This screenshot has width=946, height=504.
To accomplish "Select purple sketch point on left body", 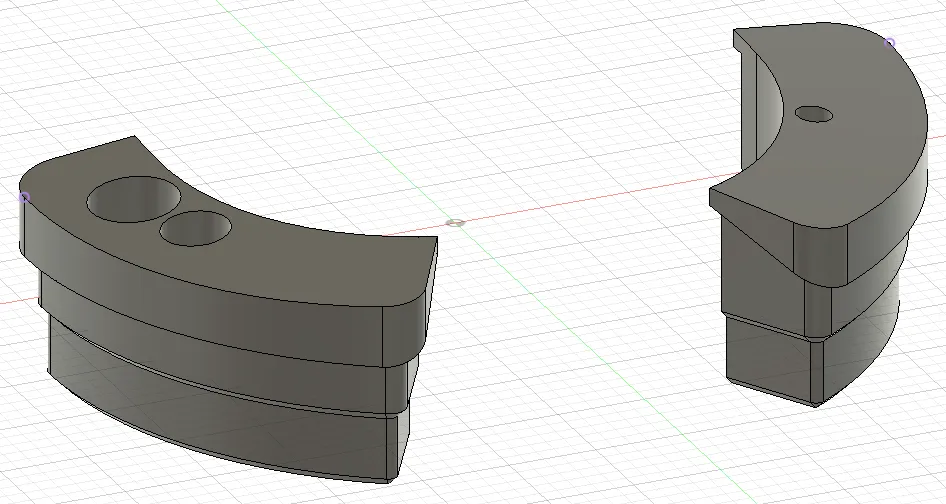I will tap(24, 197).
